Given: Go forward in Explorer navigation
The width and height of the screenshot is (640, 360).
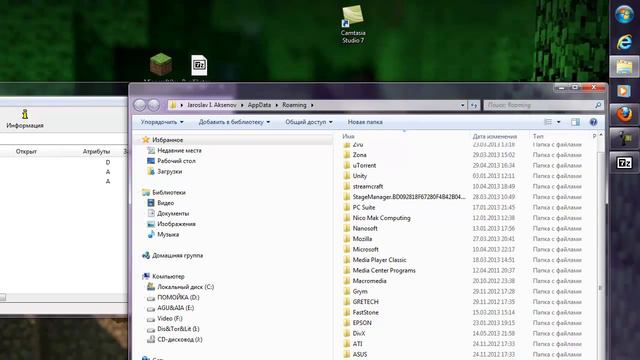Looking at the screenshot, I should 154,105.
